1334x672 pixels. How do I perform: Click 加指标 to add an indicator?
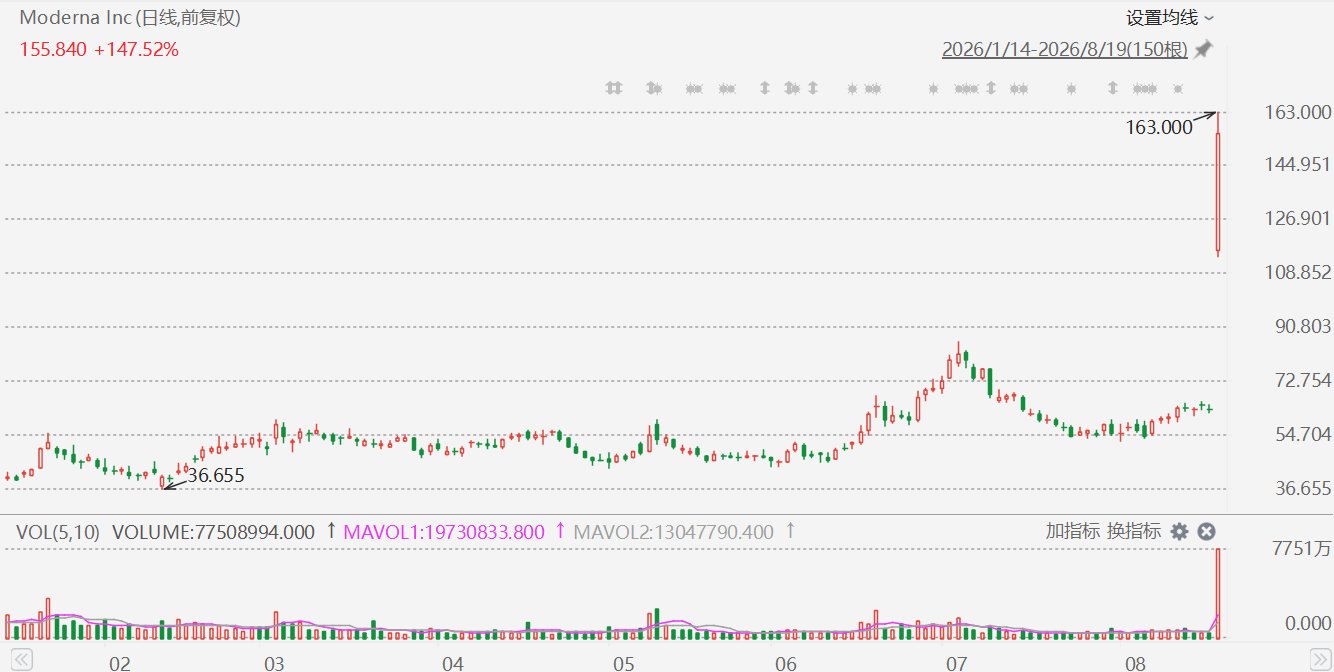tap(1073, 531)
